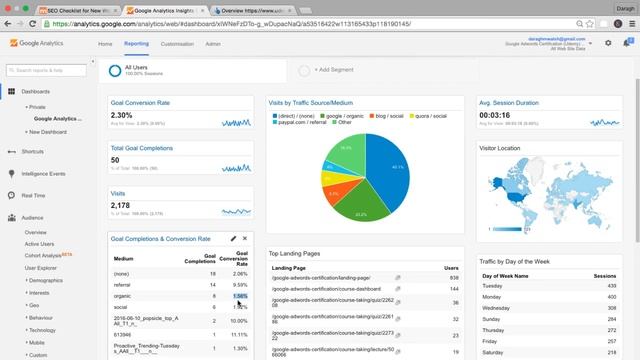Click the browser address bar URL

coord(231,24)
